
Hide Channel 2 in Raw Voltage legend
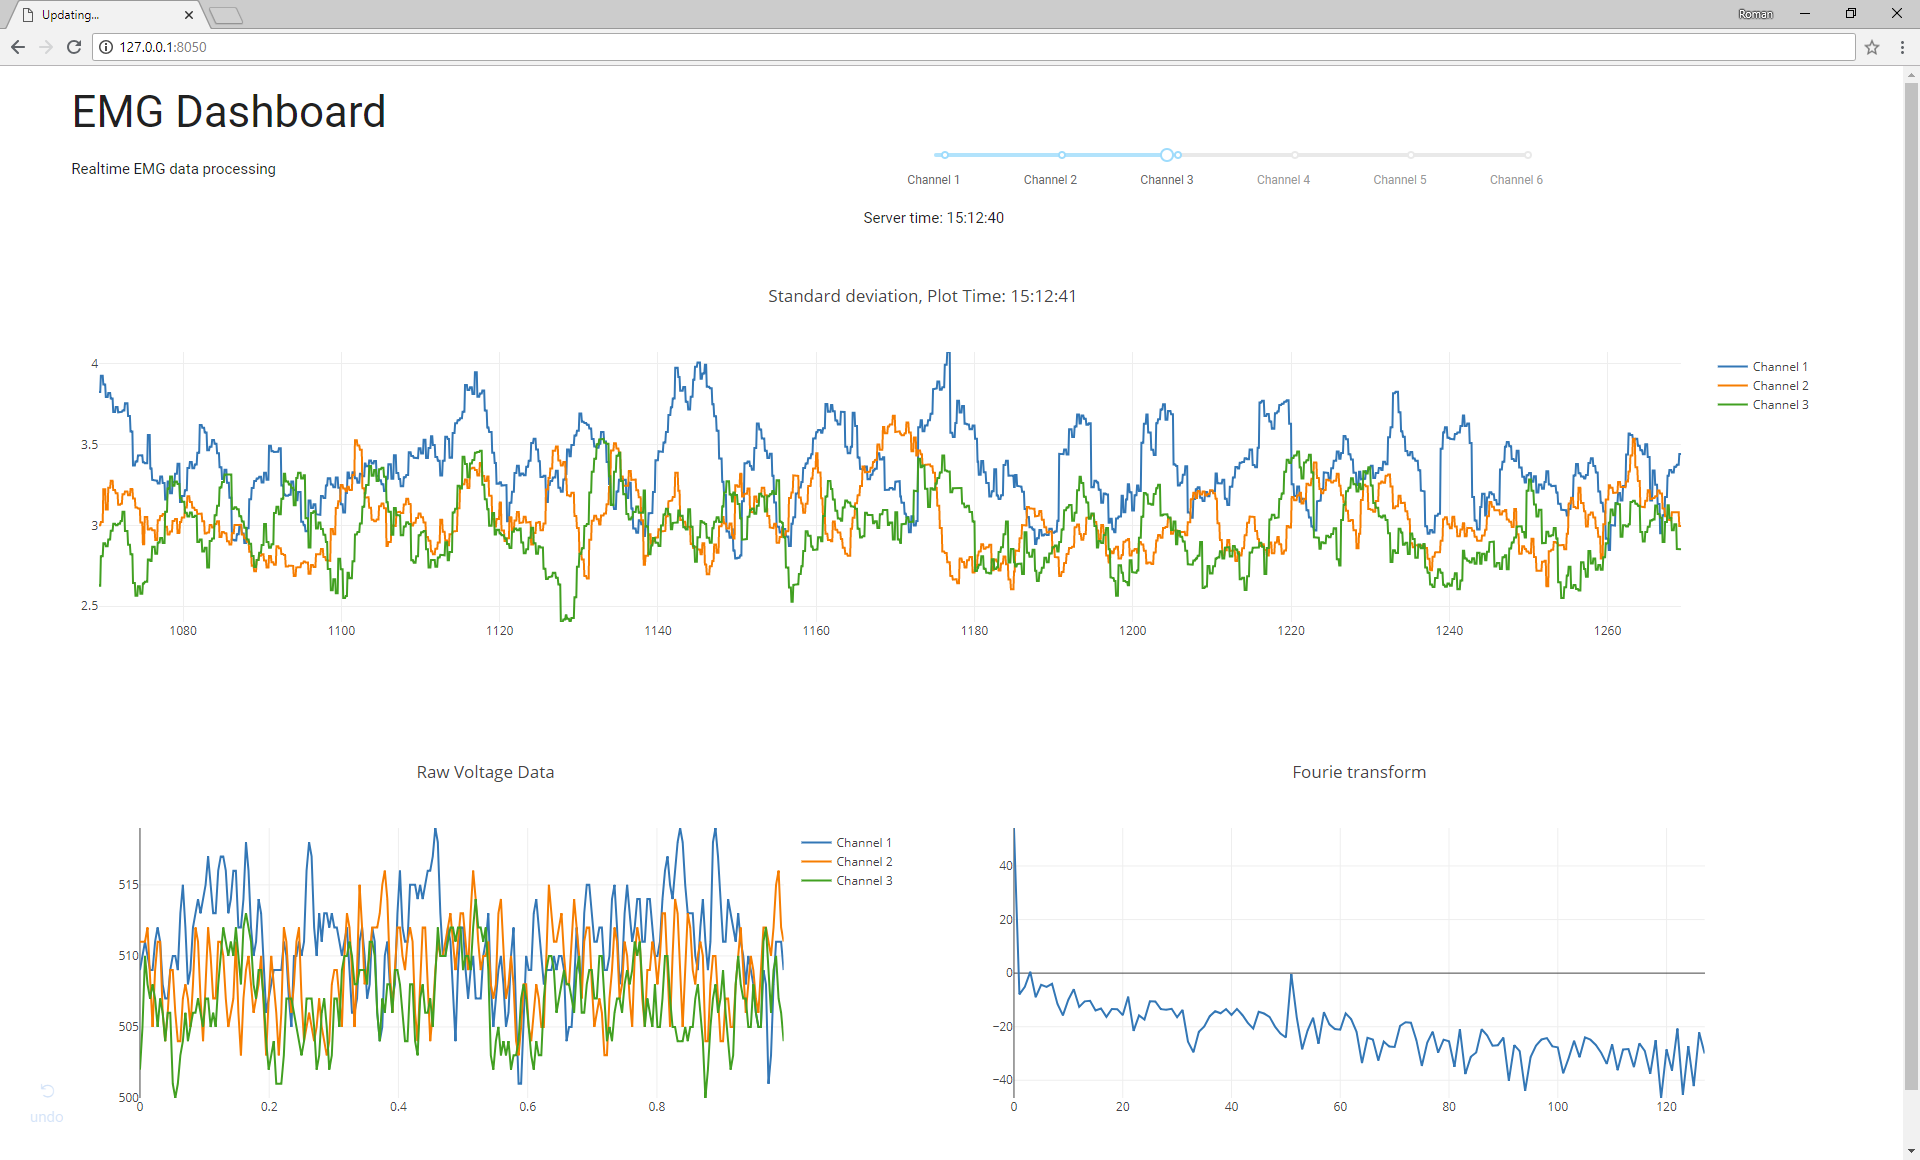863,862
